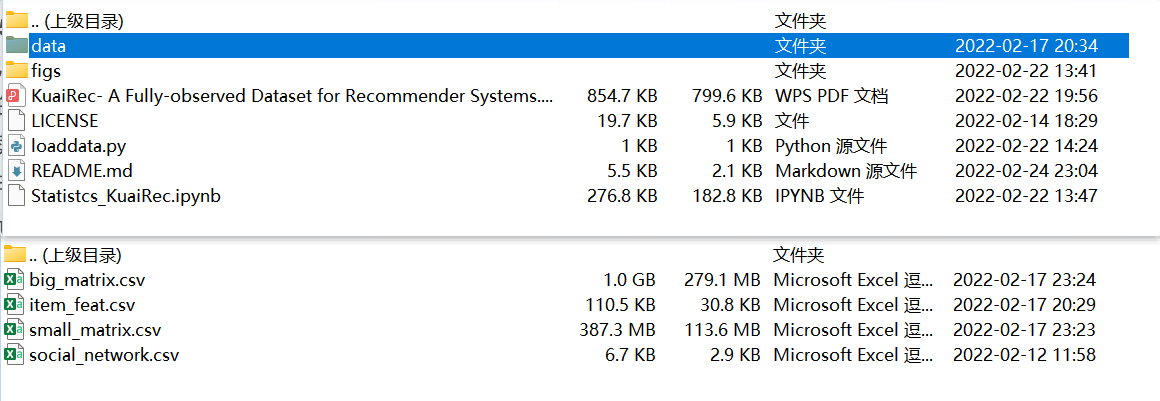The width and height of the screenshot is (1160, 401).
Task: Click the small_matrix.csv Excel icon
Action: [x=14, y=330]
